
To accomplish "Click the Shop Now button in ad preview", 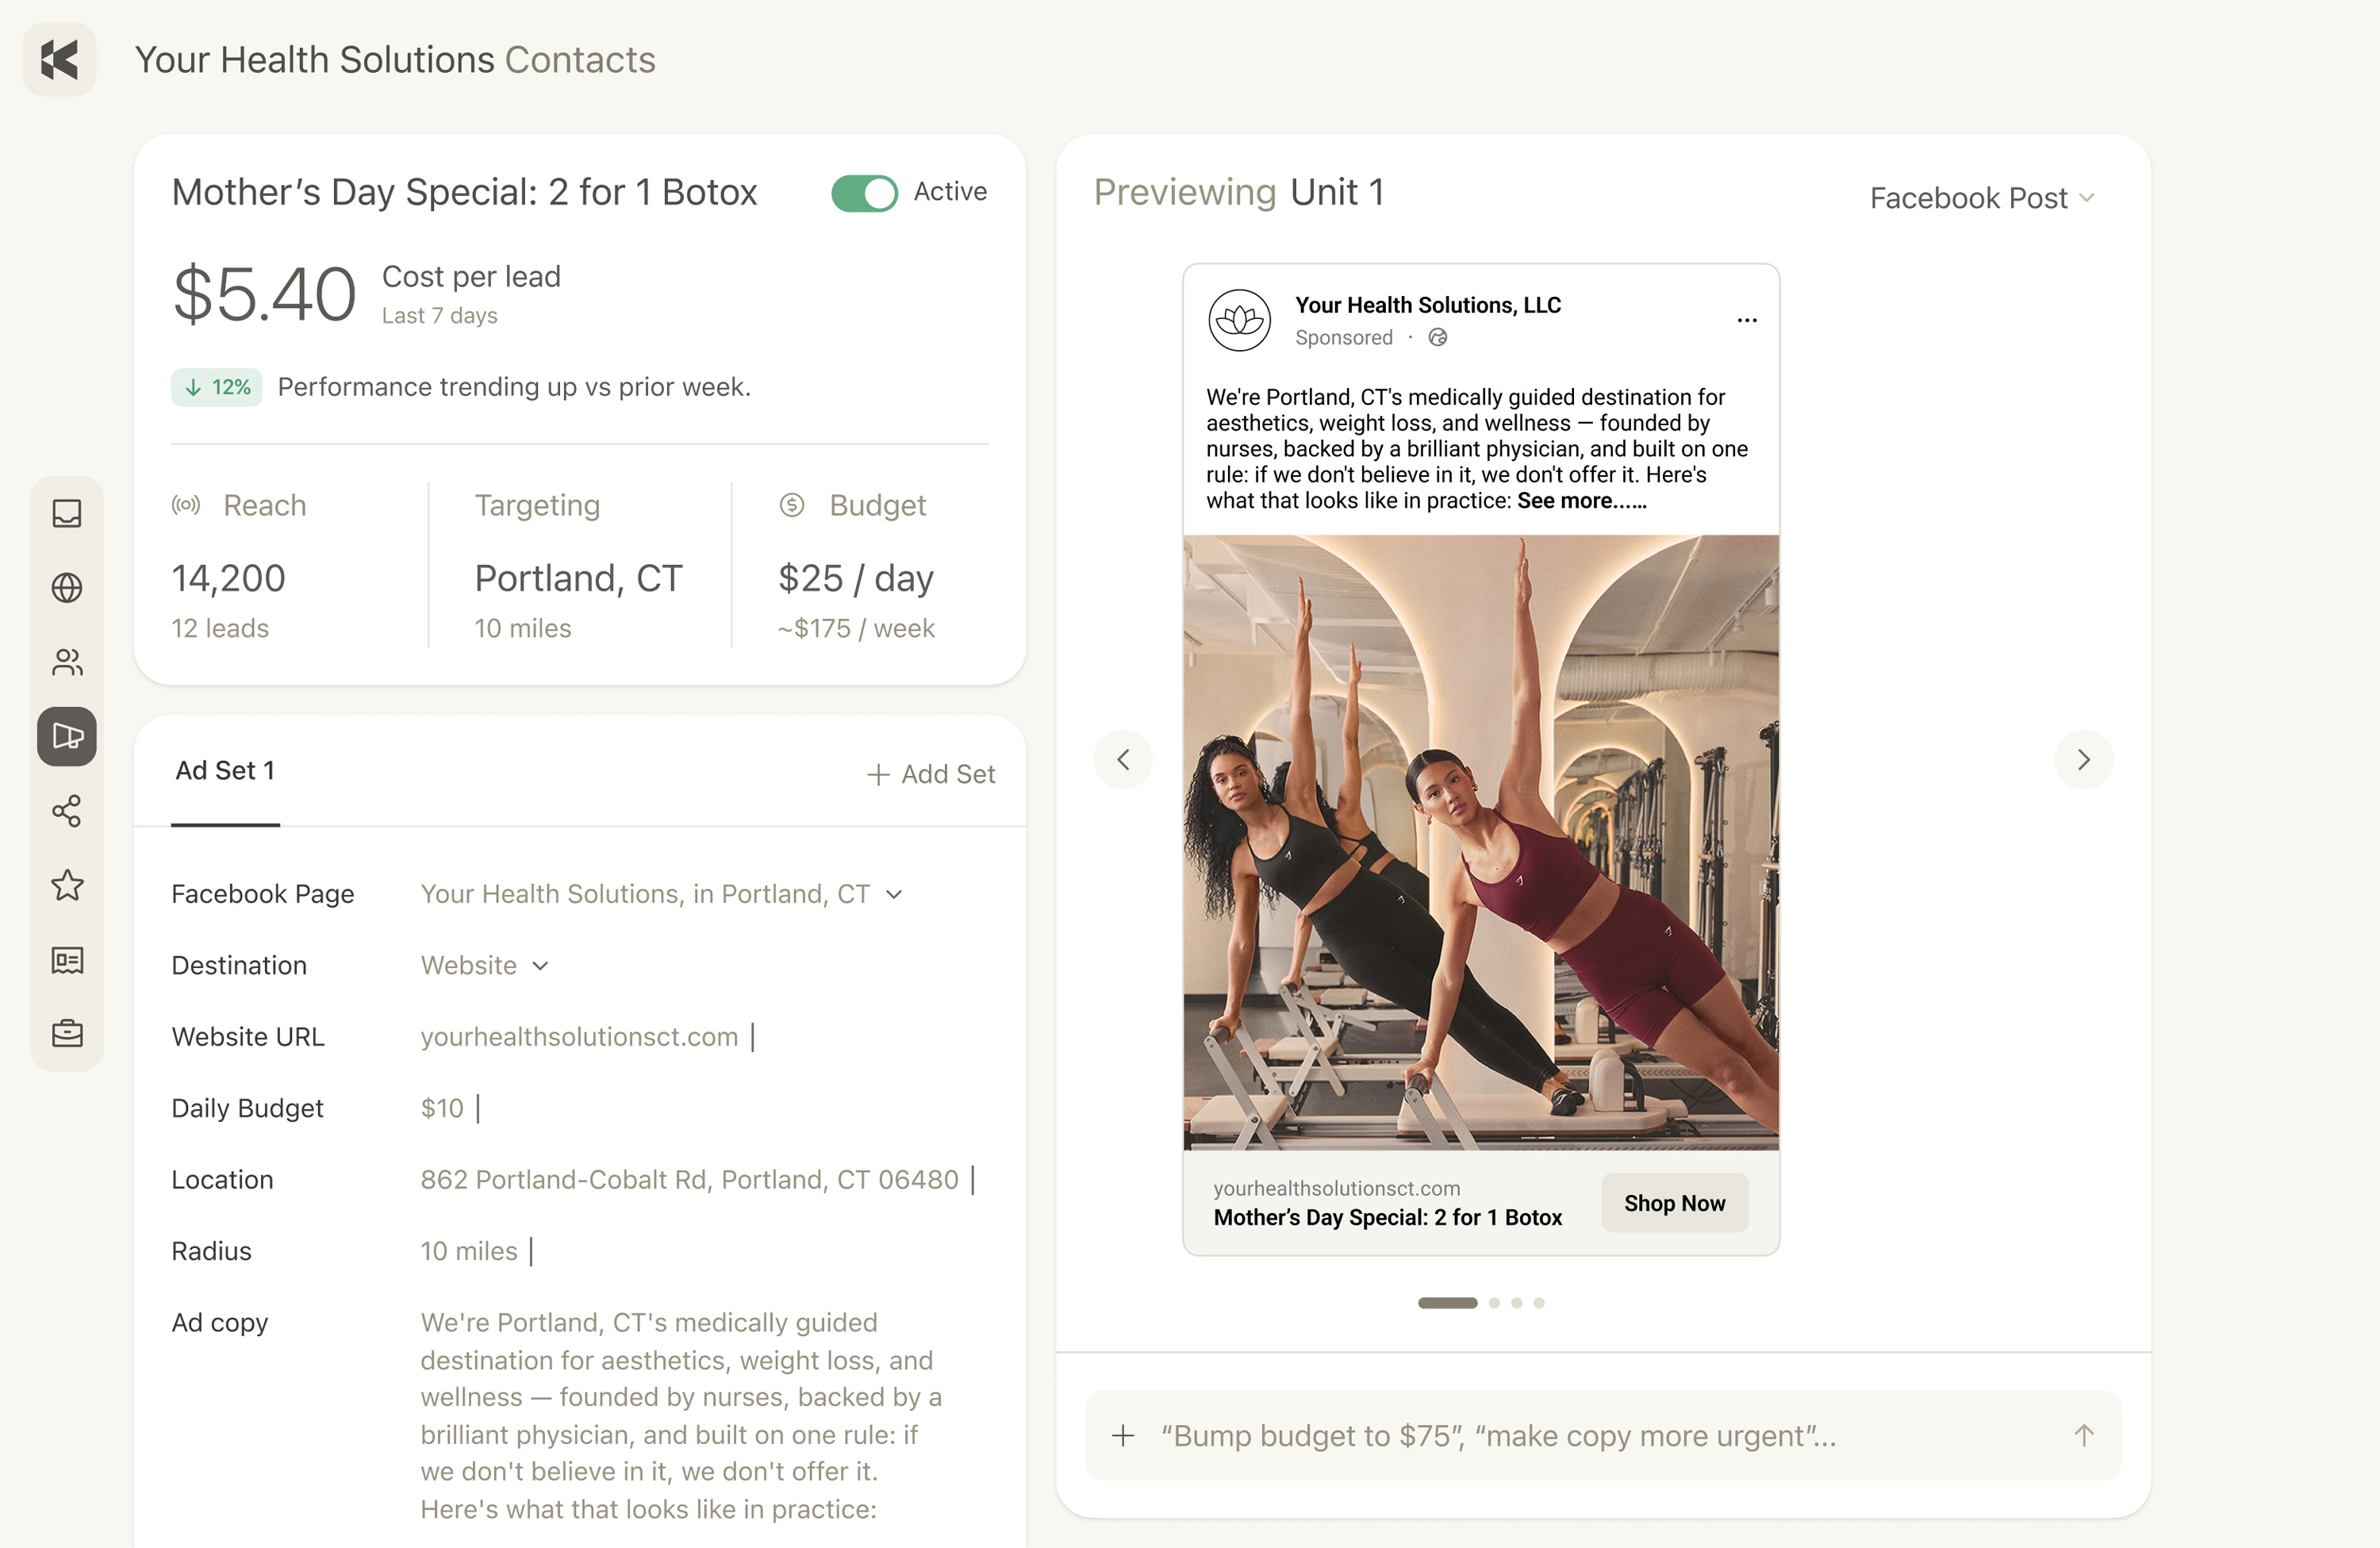I will (x=1674, y=1203).
